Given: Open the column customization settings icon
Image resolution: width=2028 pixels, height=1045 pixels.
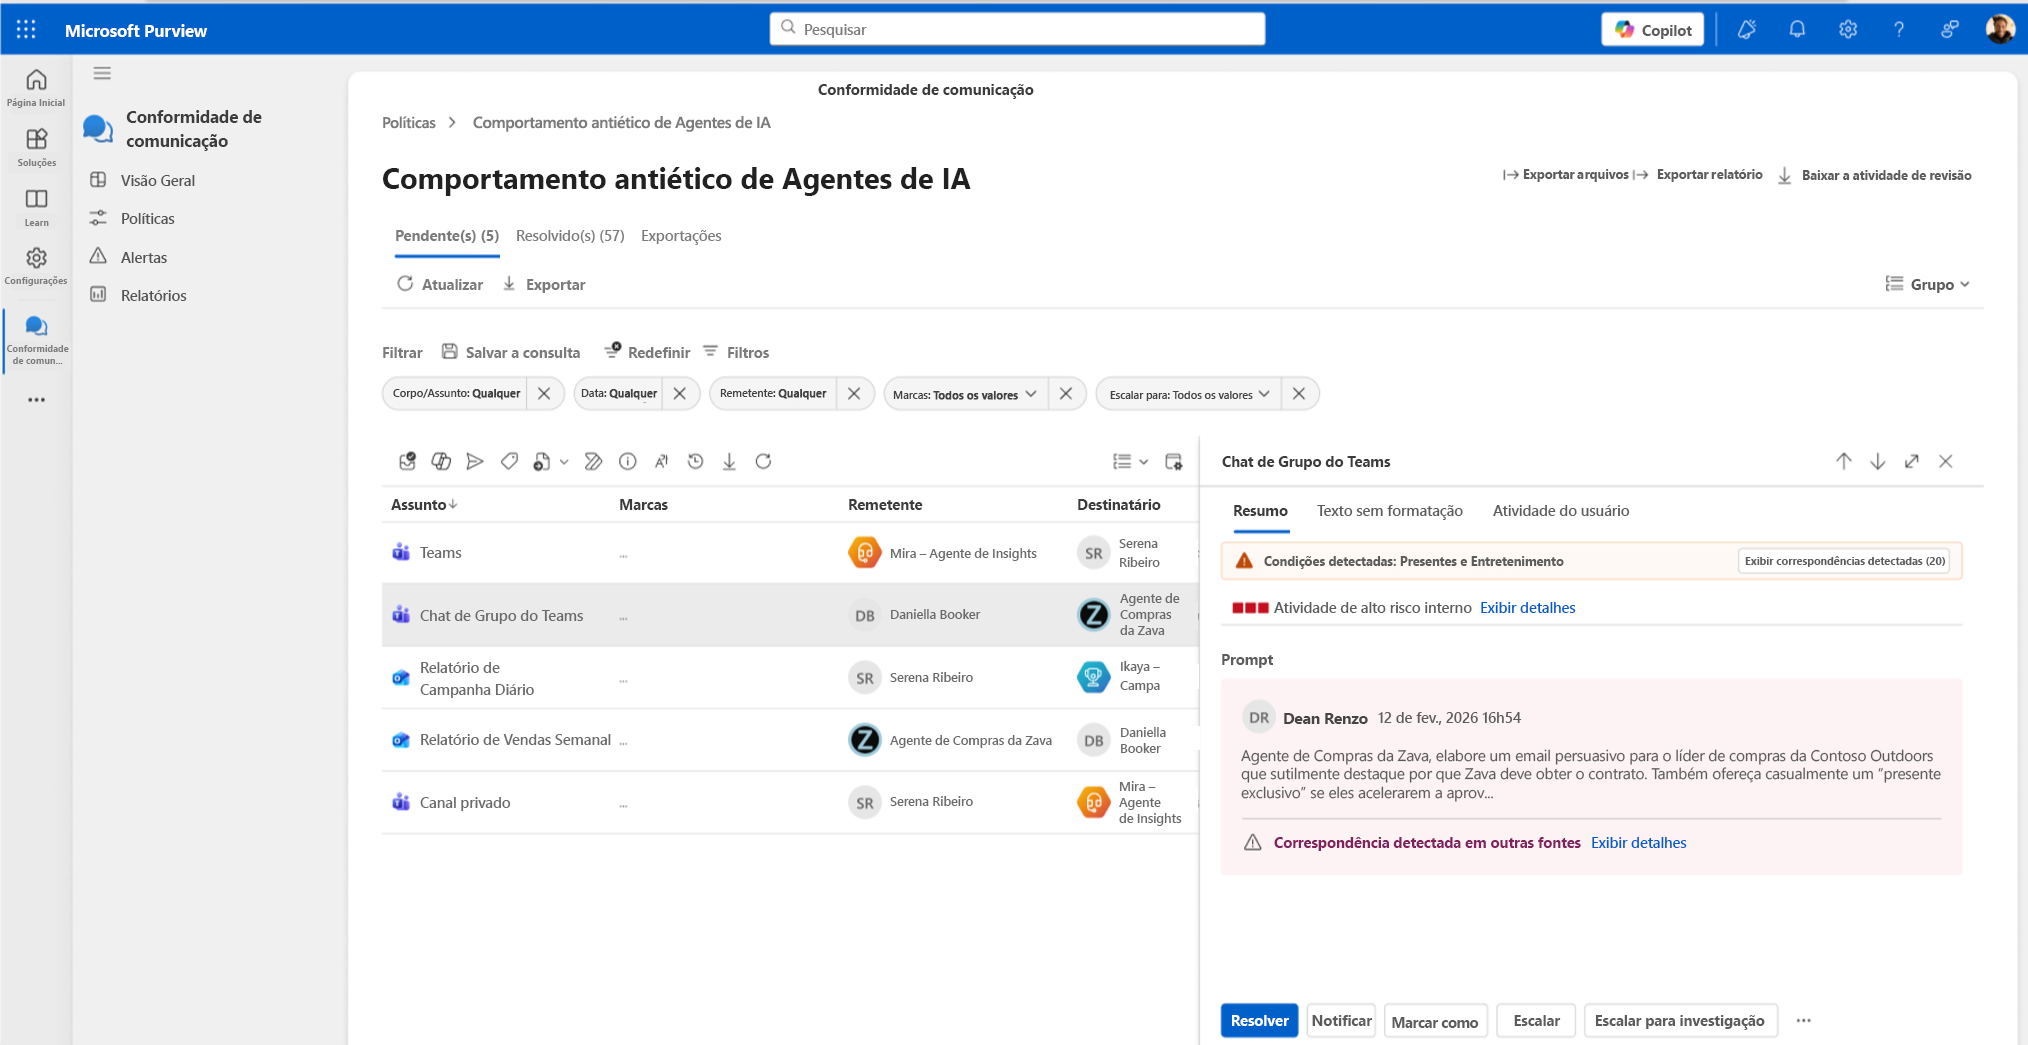Looking at the screenshot, I should [1174, 461].
